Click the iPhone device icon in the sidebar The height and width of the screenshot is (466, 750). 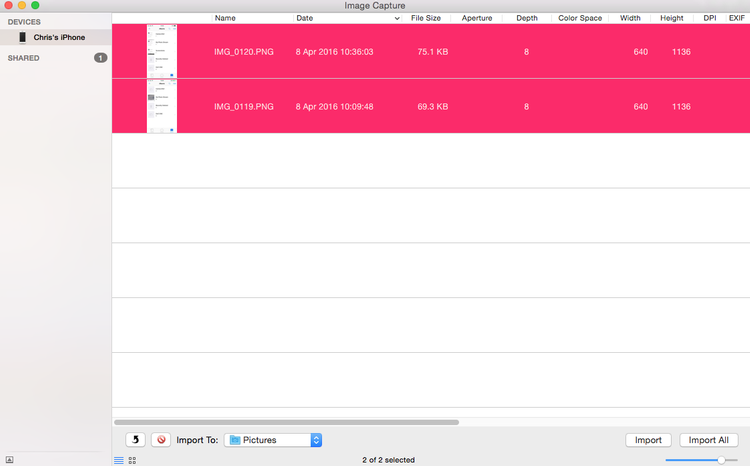pos(22,37)
